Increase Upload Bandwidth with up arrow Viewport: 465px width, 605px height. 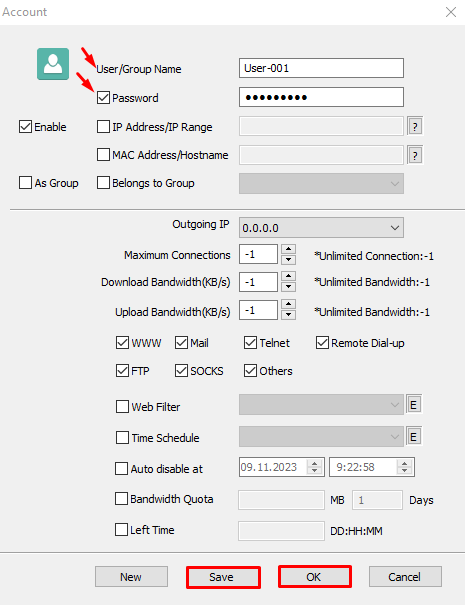[x=288, y=304]
